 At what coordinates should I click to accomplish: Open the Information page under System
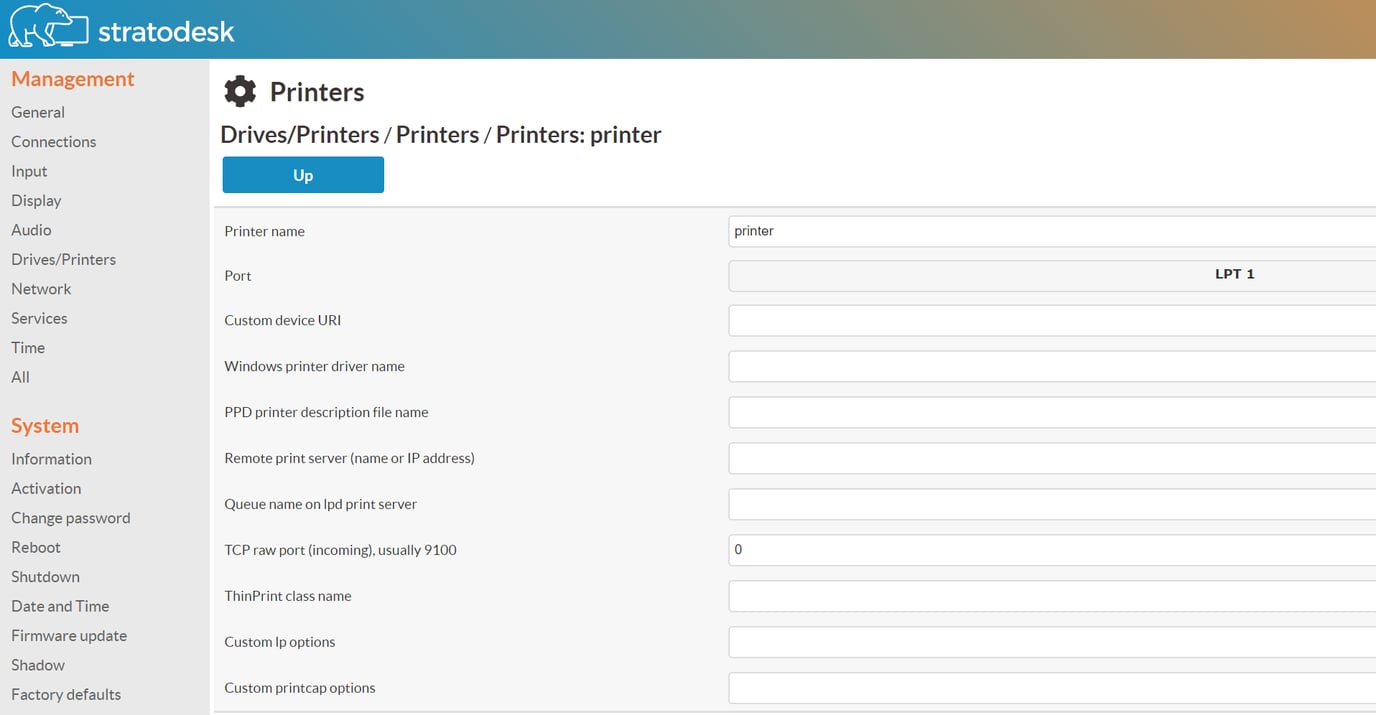(51, 458)
